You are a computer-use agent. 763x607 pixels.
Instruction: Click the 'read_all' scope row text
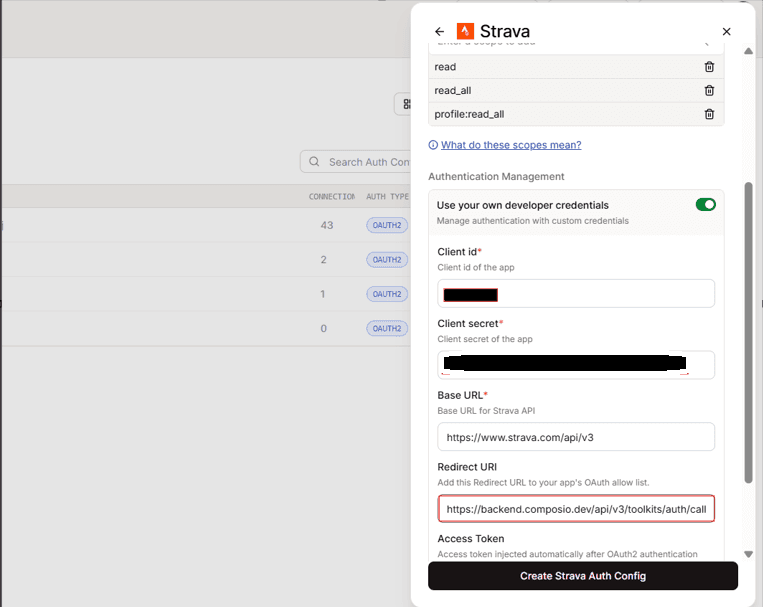453,91
